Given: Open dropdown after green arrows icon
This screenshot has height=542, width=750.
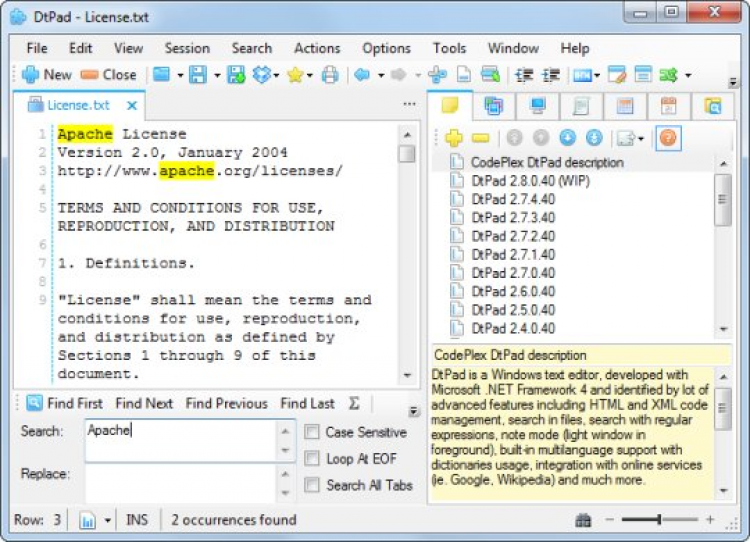Looking at the screenshot, I should 688,75.
